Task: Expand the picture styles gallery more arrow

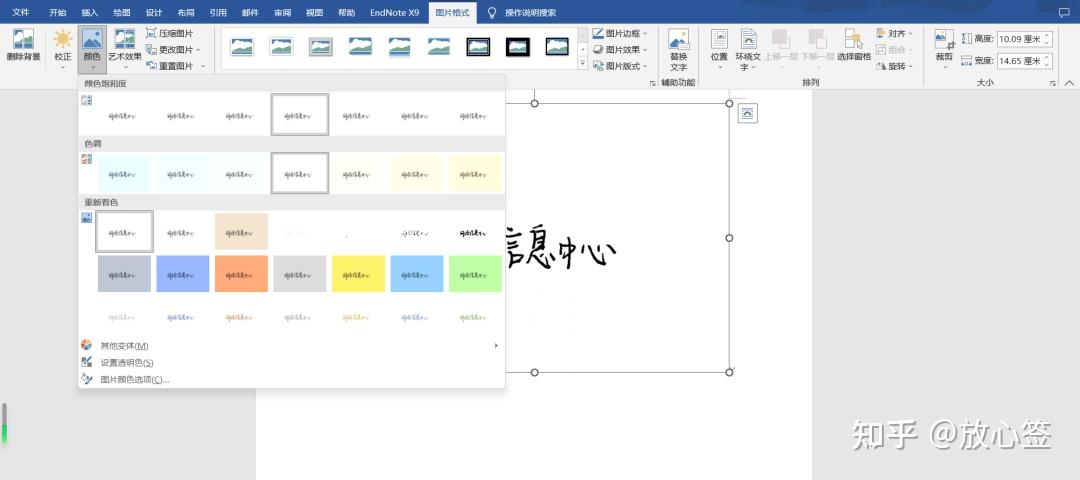Action: tap(583, 64)
